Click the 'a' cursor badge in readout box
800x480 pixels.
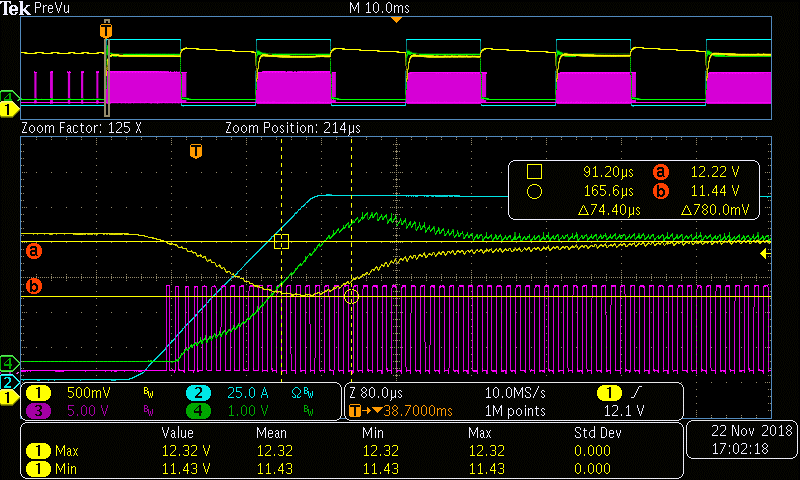point(661,172)
